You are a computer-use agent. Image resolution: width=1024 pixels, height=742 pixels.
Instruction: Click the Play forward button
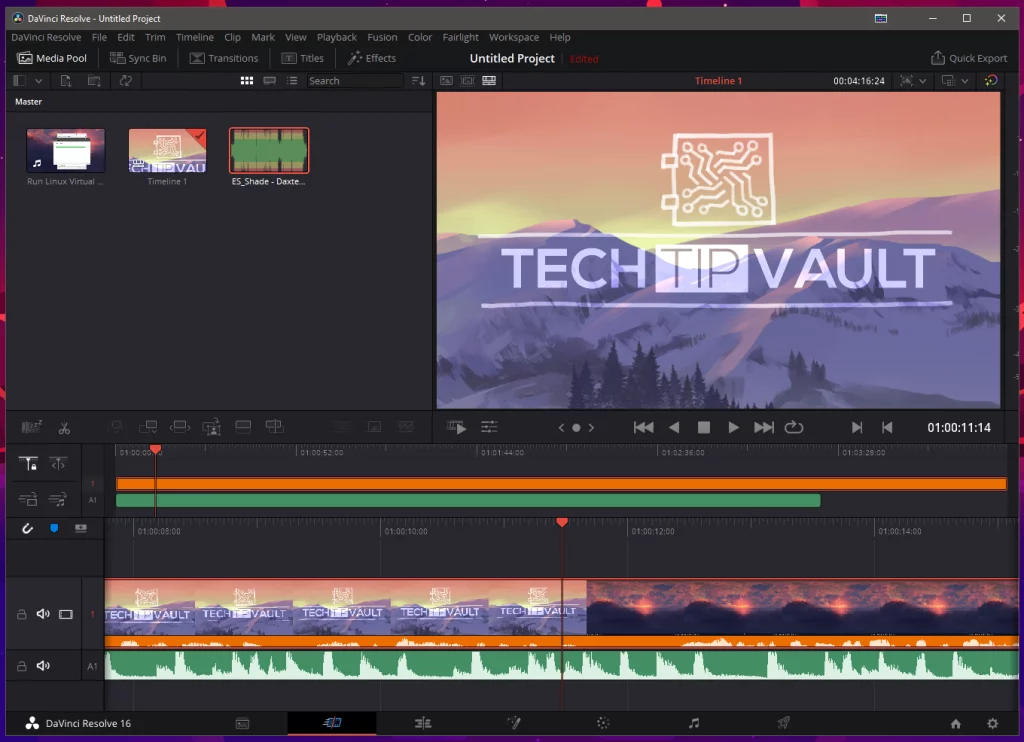tap(733, 427)
